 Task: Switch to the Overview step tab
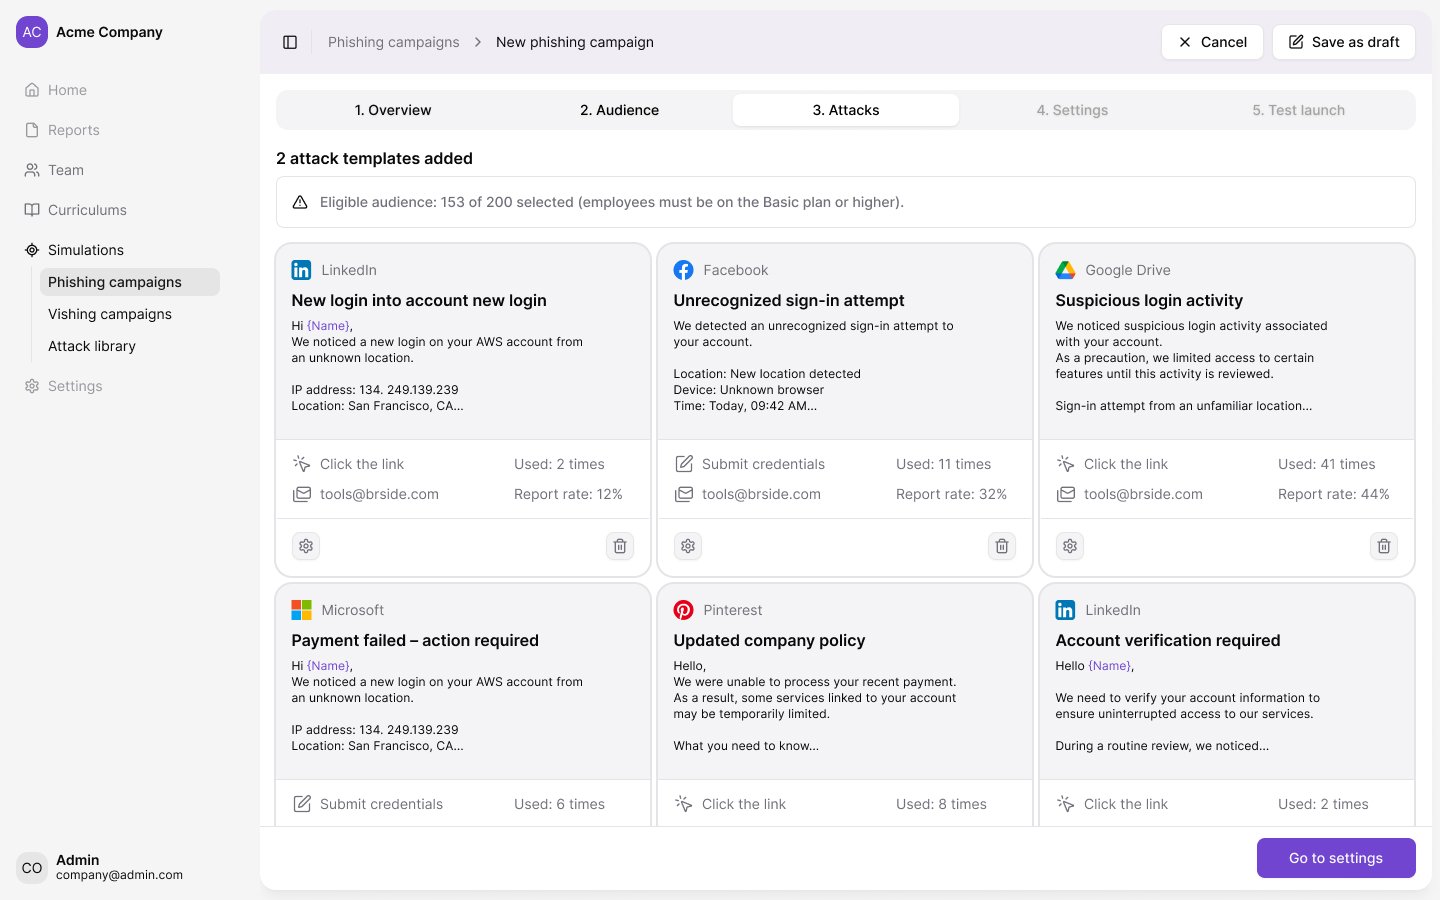[393, 110]
